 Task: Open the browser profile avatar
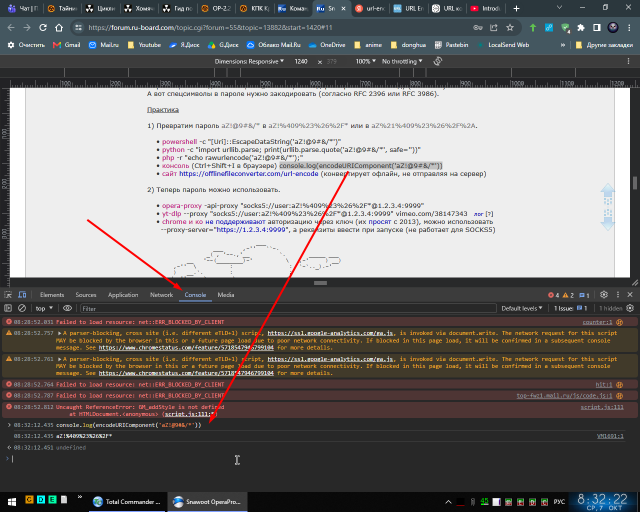tap(613, 28)
